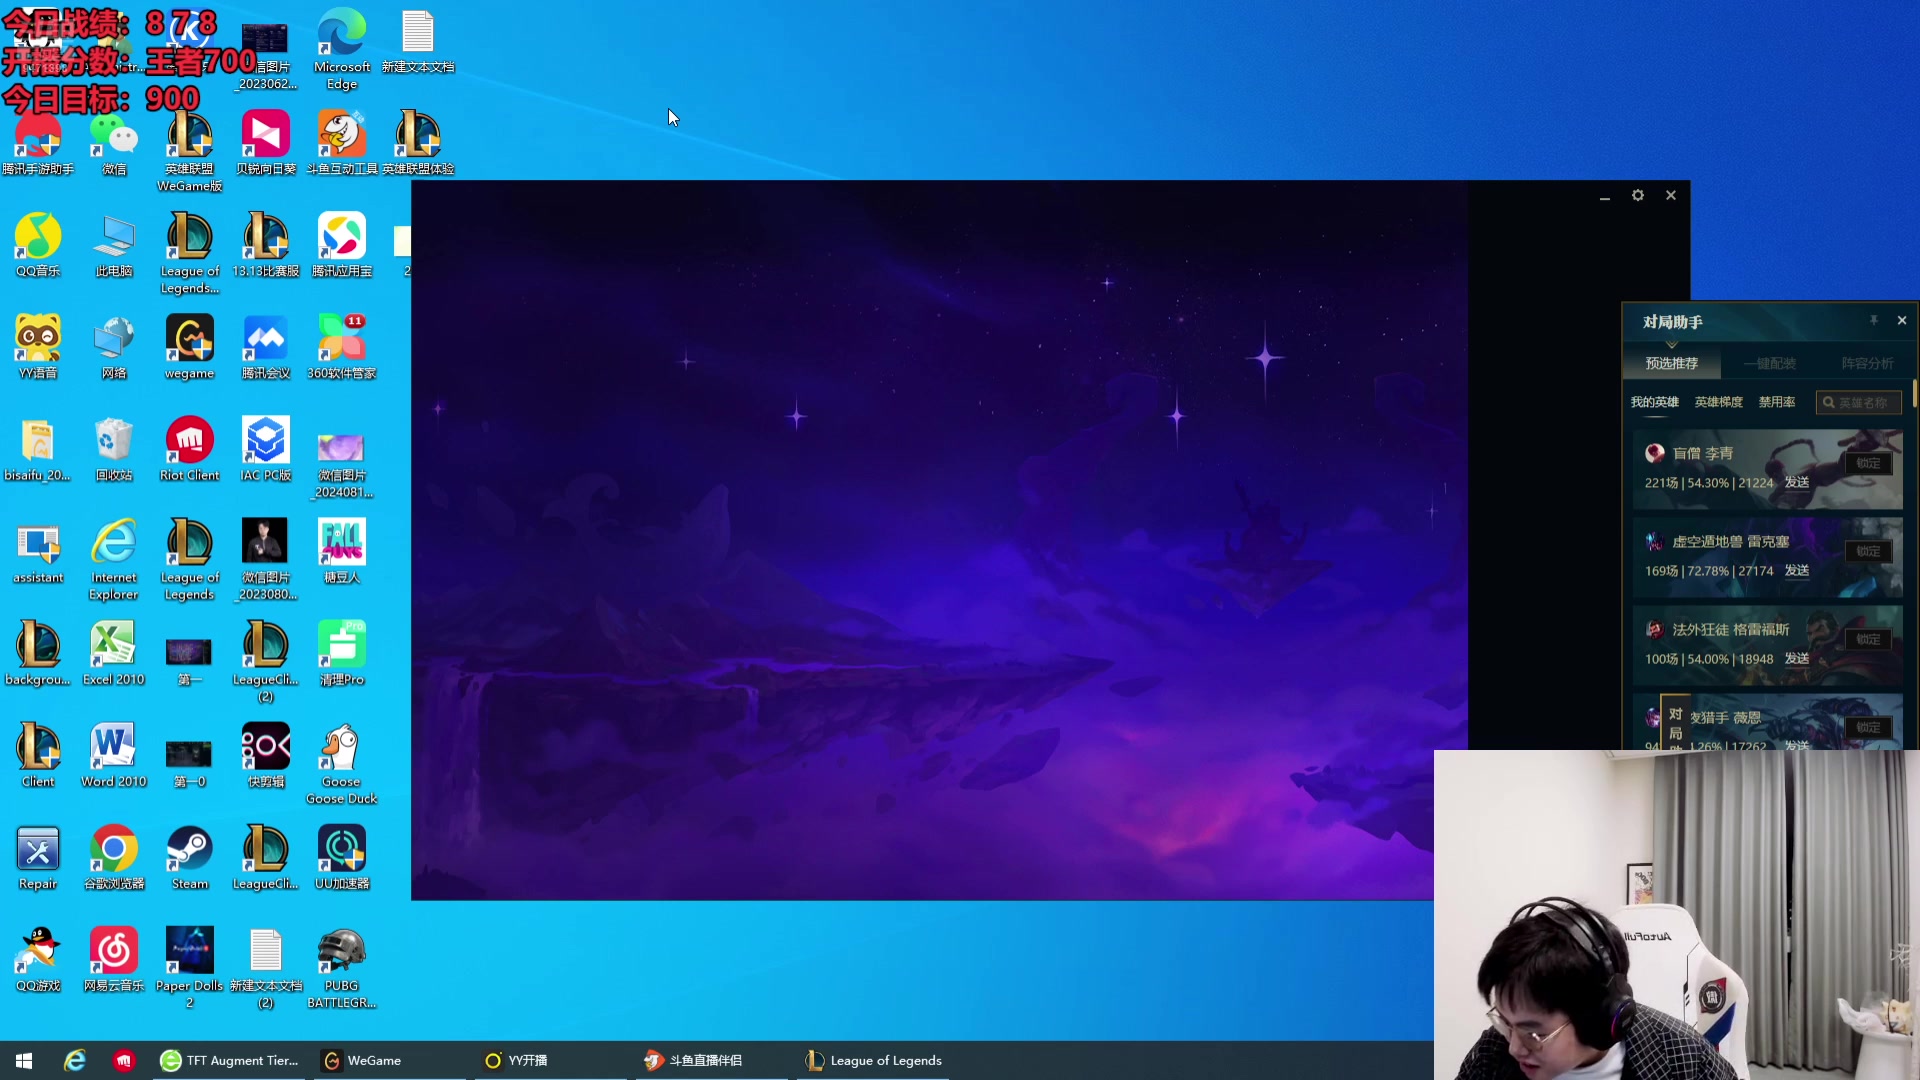Image resolution: width=1920 pixels, height=1080 pixels.
Task: Open the 预选推荐 tab in 对局助手
Action: pyautogui.click(x=1671, y=363)
